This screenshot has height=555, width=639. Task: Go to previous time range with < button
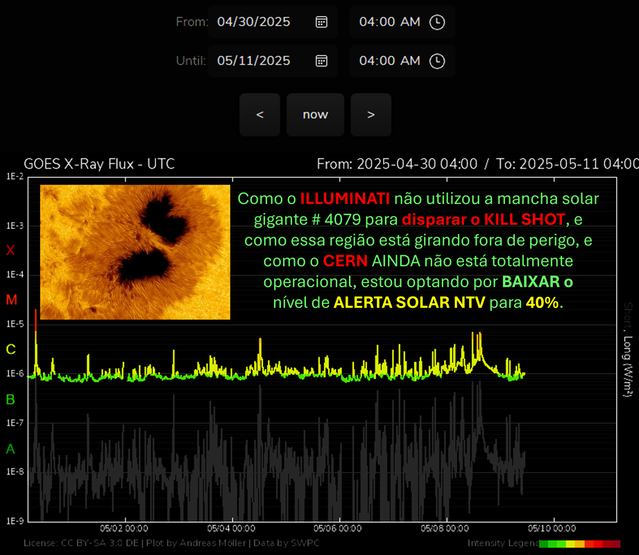coord(260,115)
